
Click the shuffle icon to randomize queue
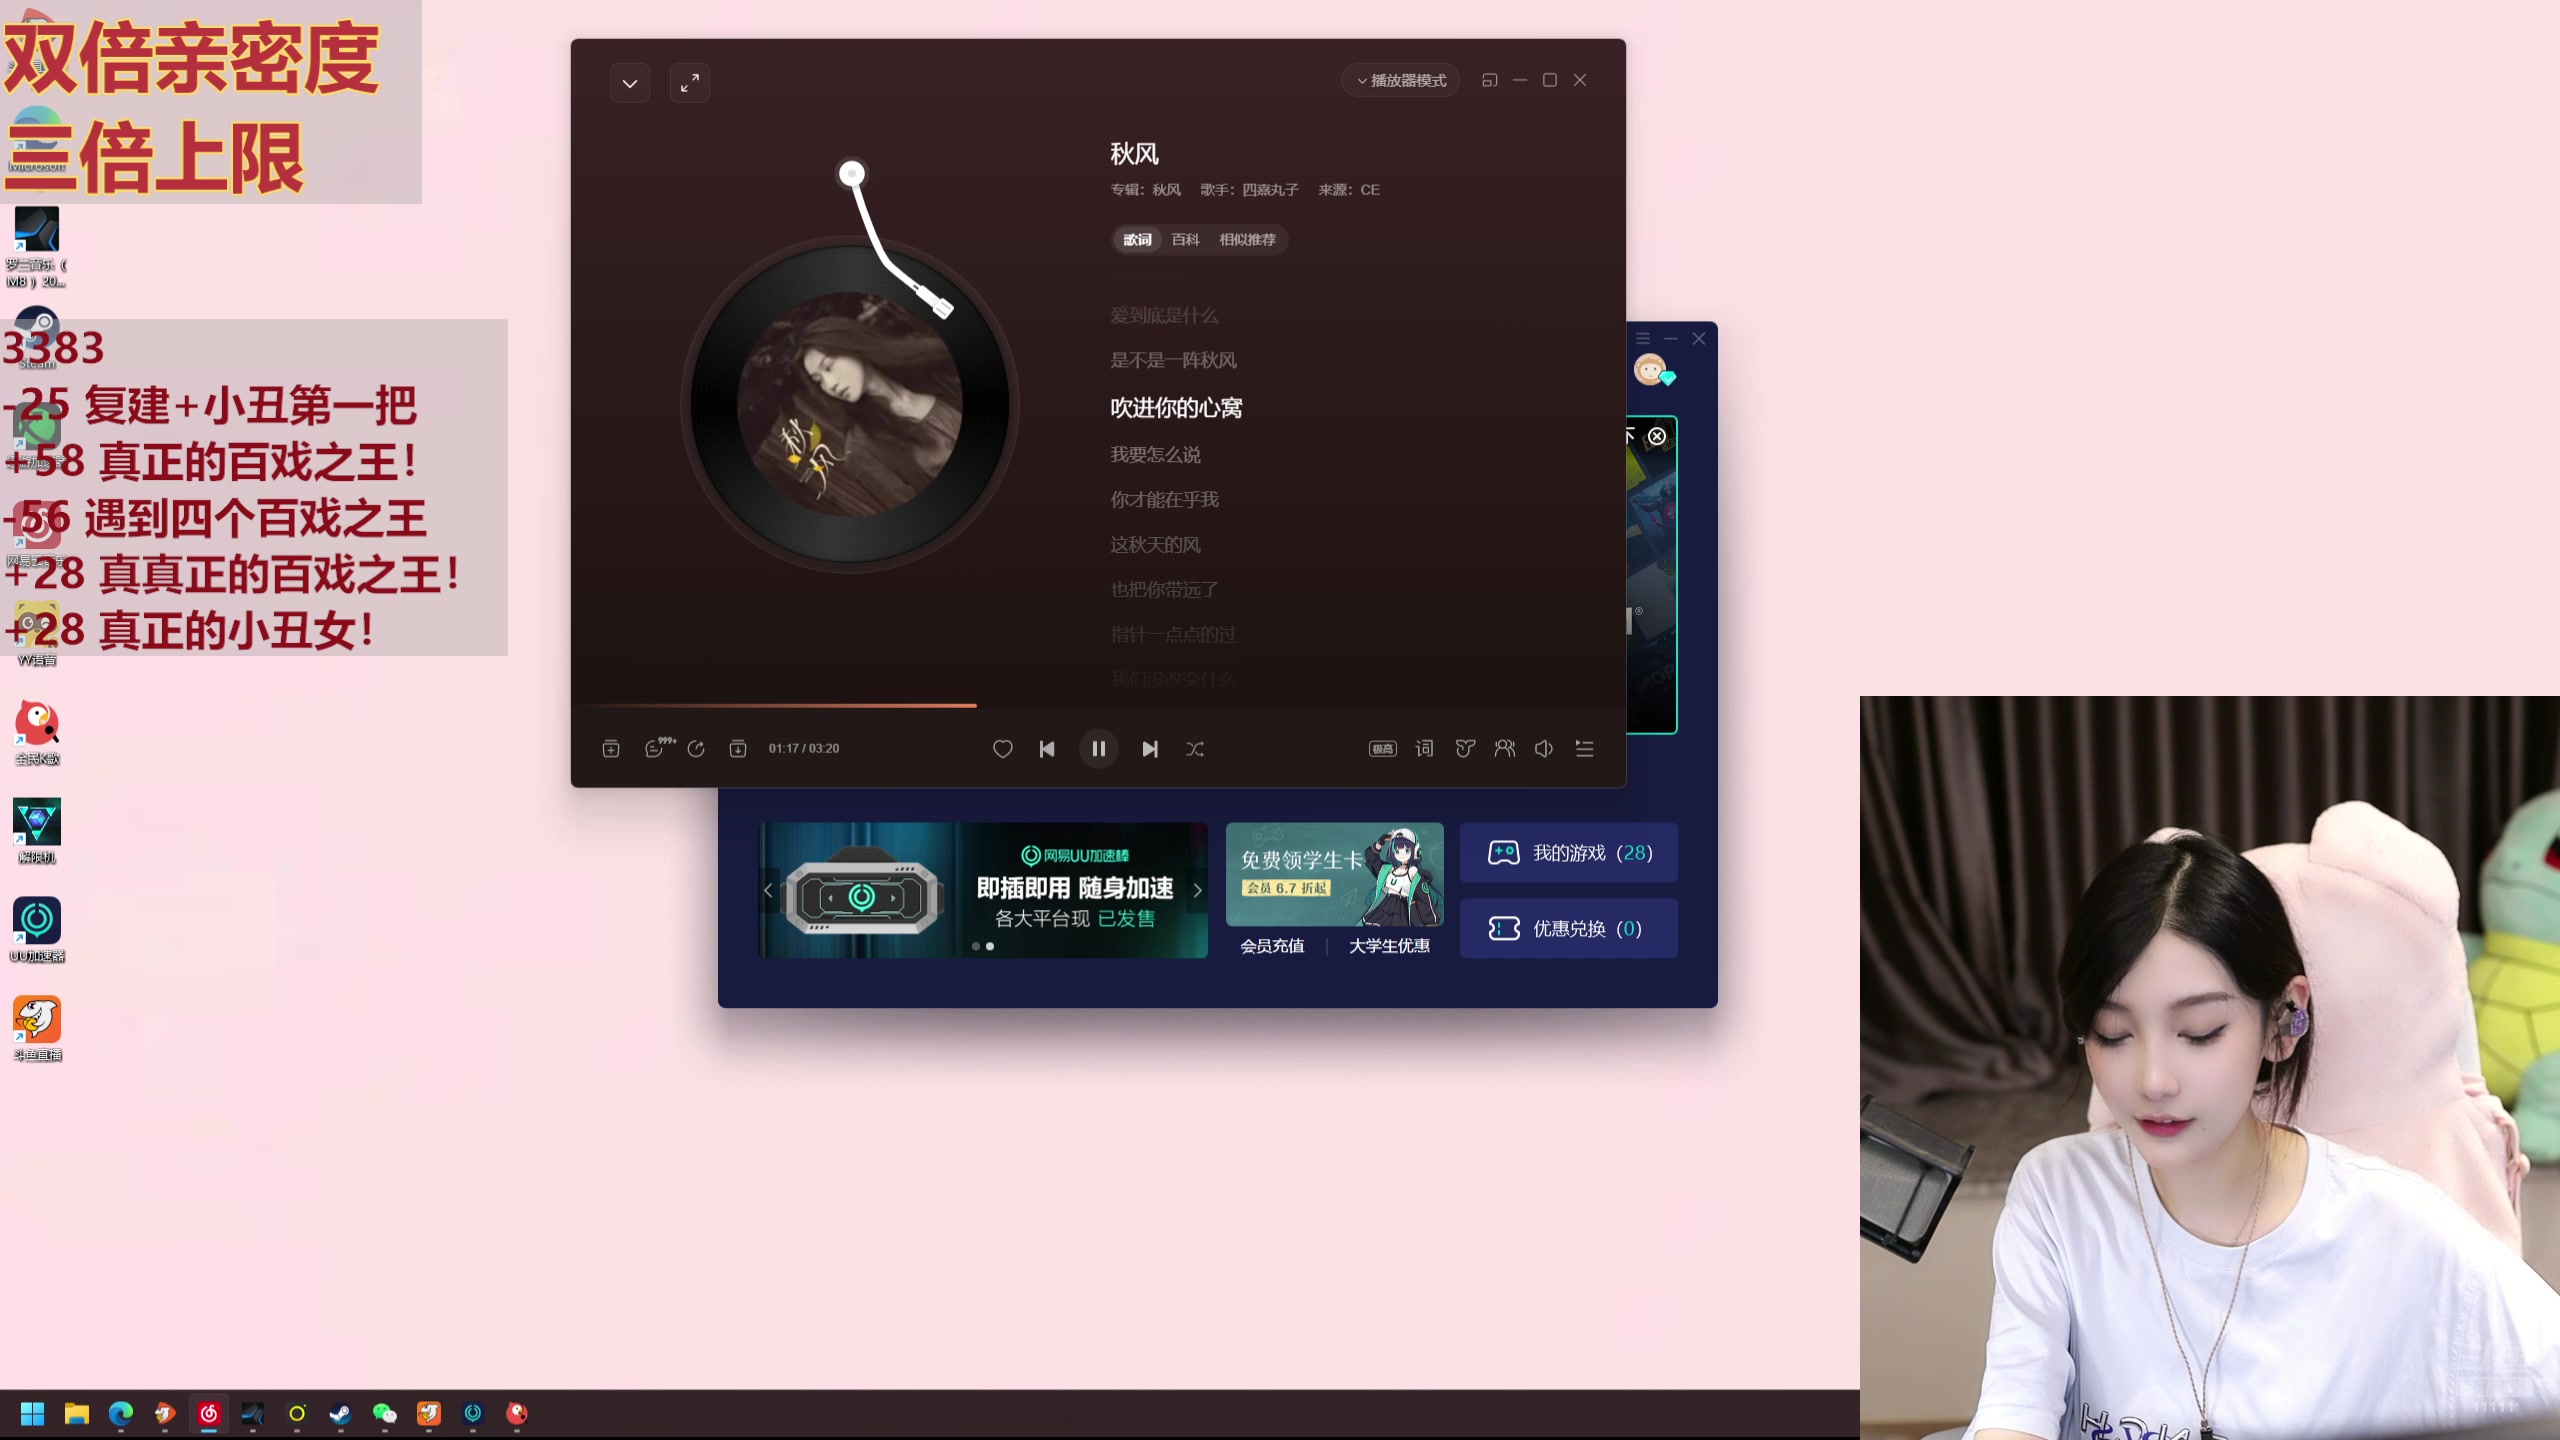click(1196, 747)
